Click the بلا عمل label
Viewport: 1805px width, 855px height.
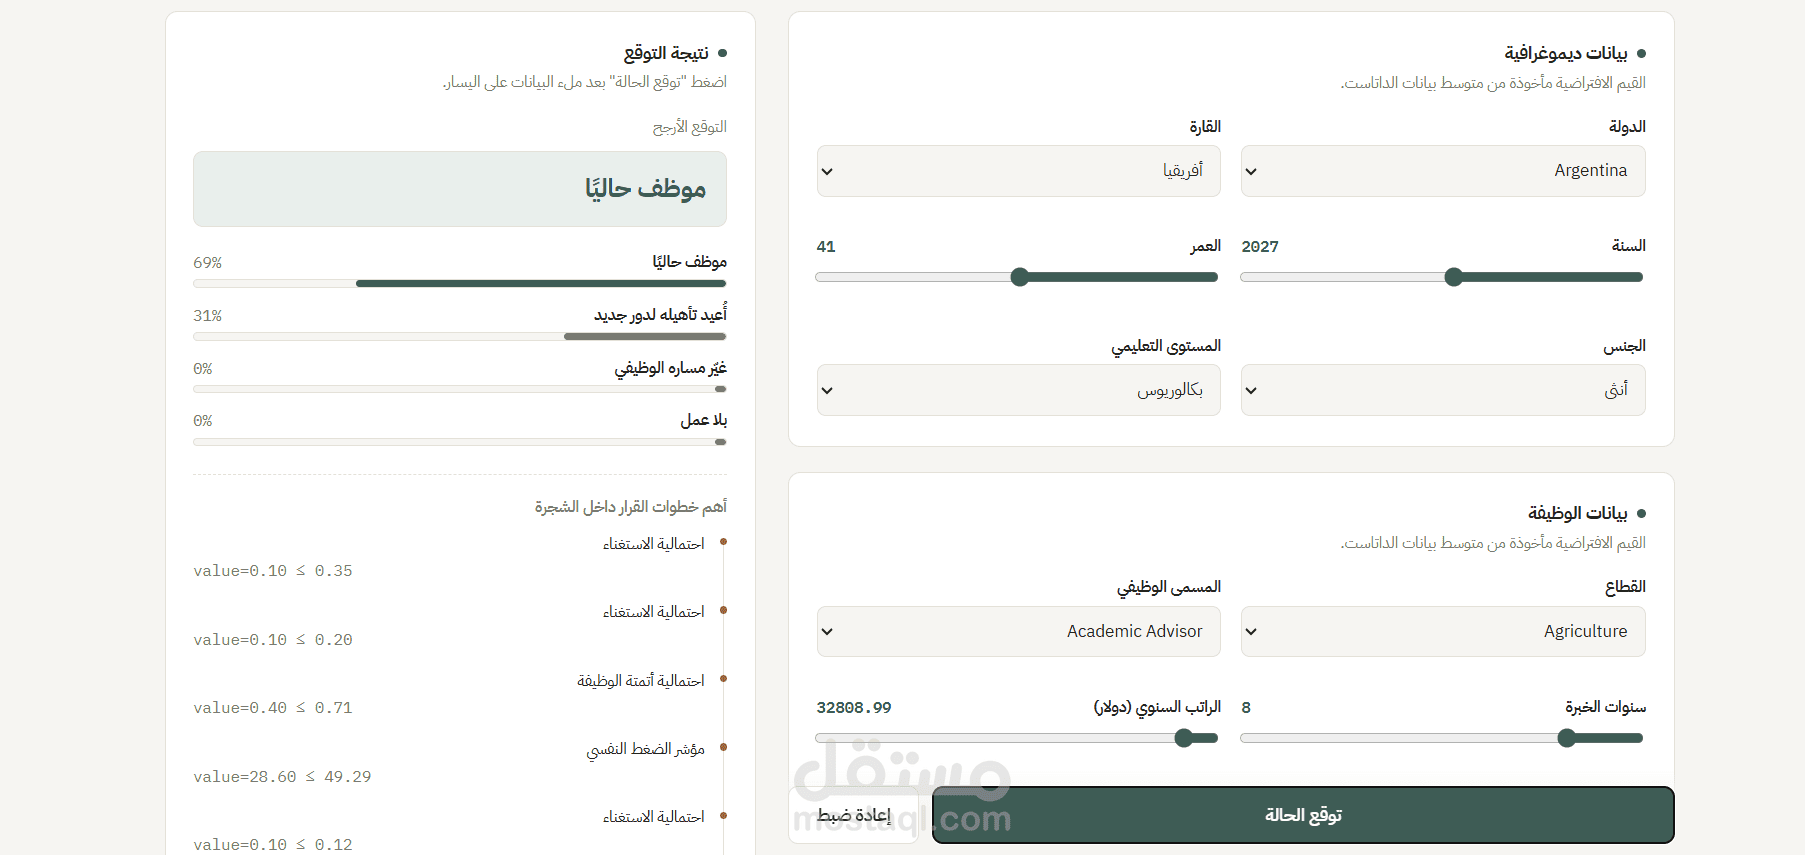tap(704, 420)
